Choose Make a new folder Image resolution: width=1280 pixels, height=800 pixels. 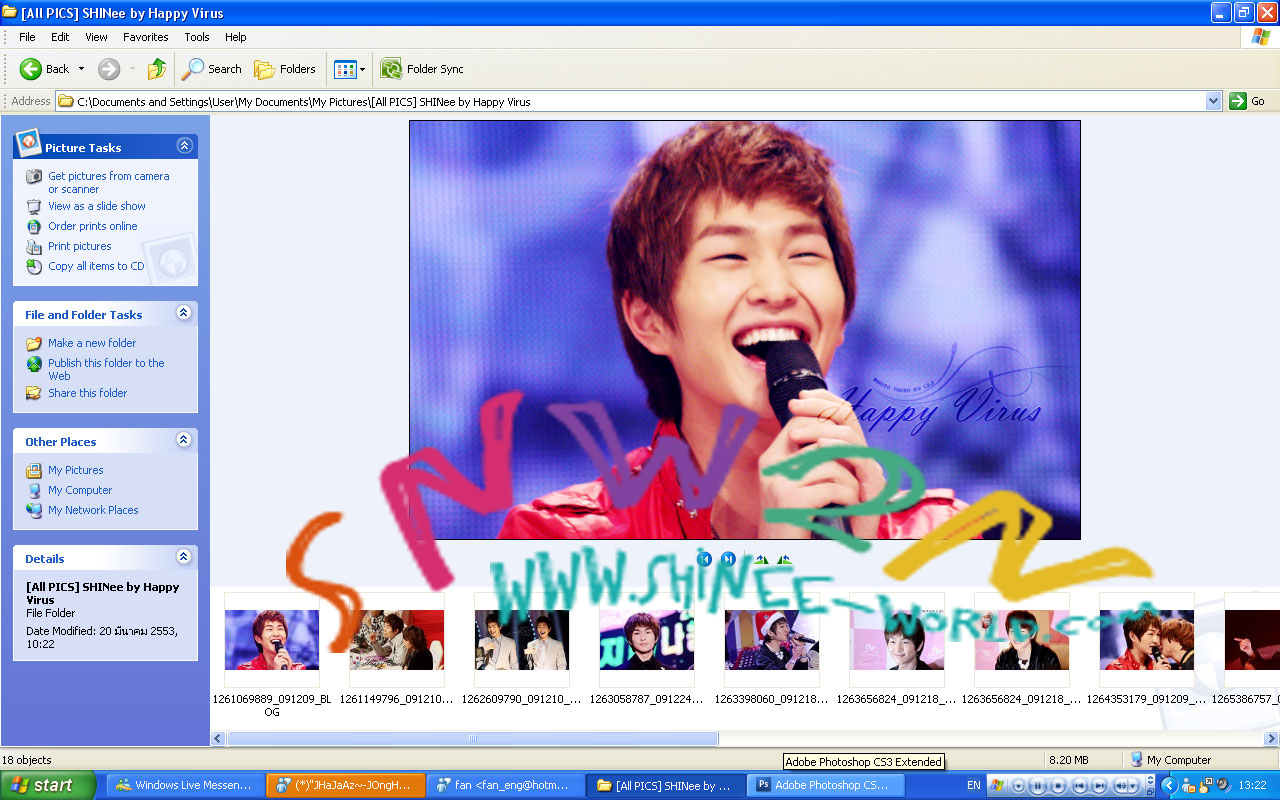(92, 343)
